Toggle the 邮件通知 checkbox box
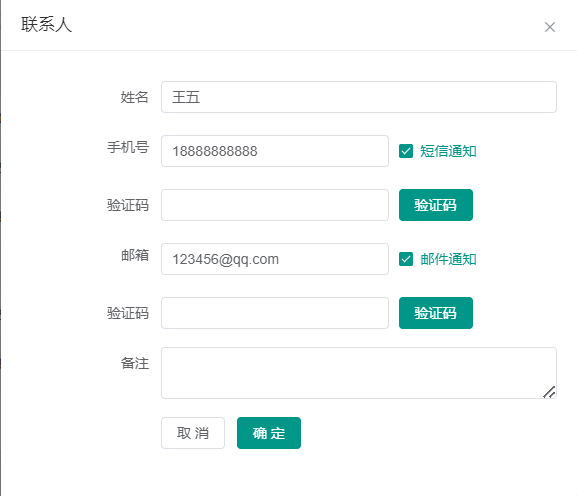Viewport: 577px width, 496px height. 406,259
